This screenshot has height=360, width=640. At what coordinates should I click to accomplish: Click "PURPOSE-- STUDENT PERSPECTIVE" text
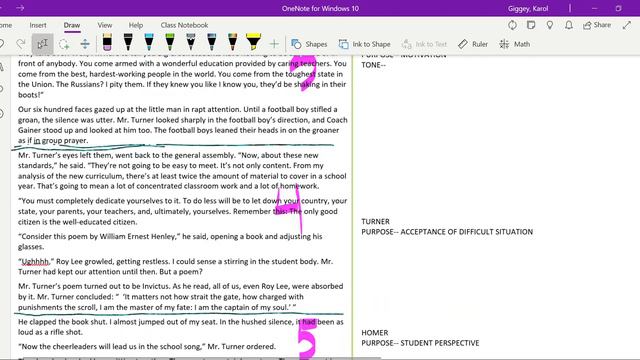point(420,343)
